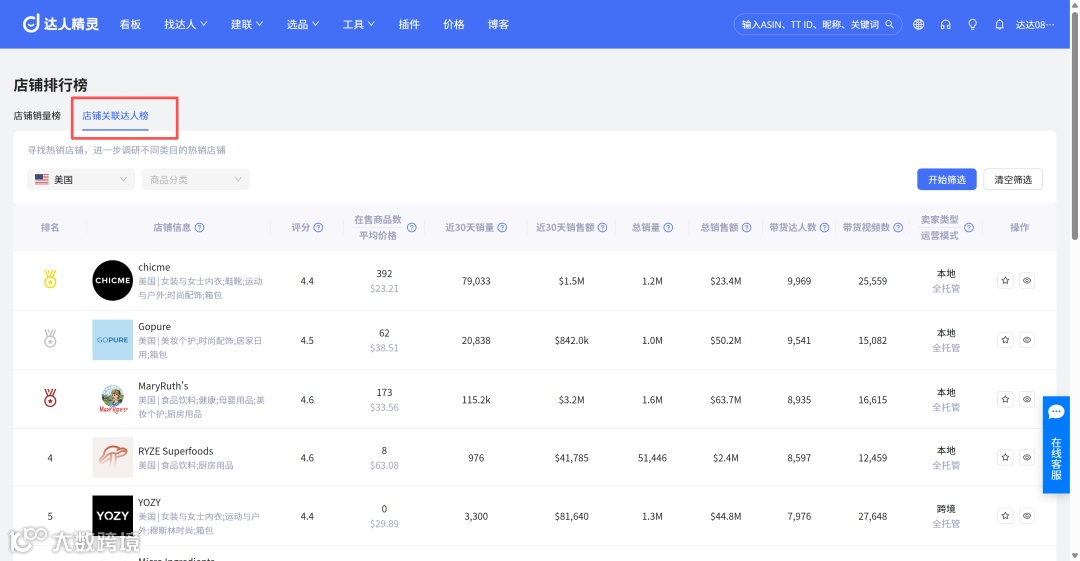
Task: Toggle eye view for RYZE Superfoods
Action: coord(1026,457)
